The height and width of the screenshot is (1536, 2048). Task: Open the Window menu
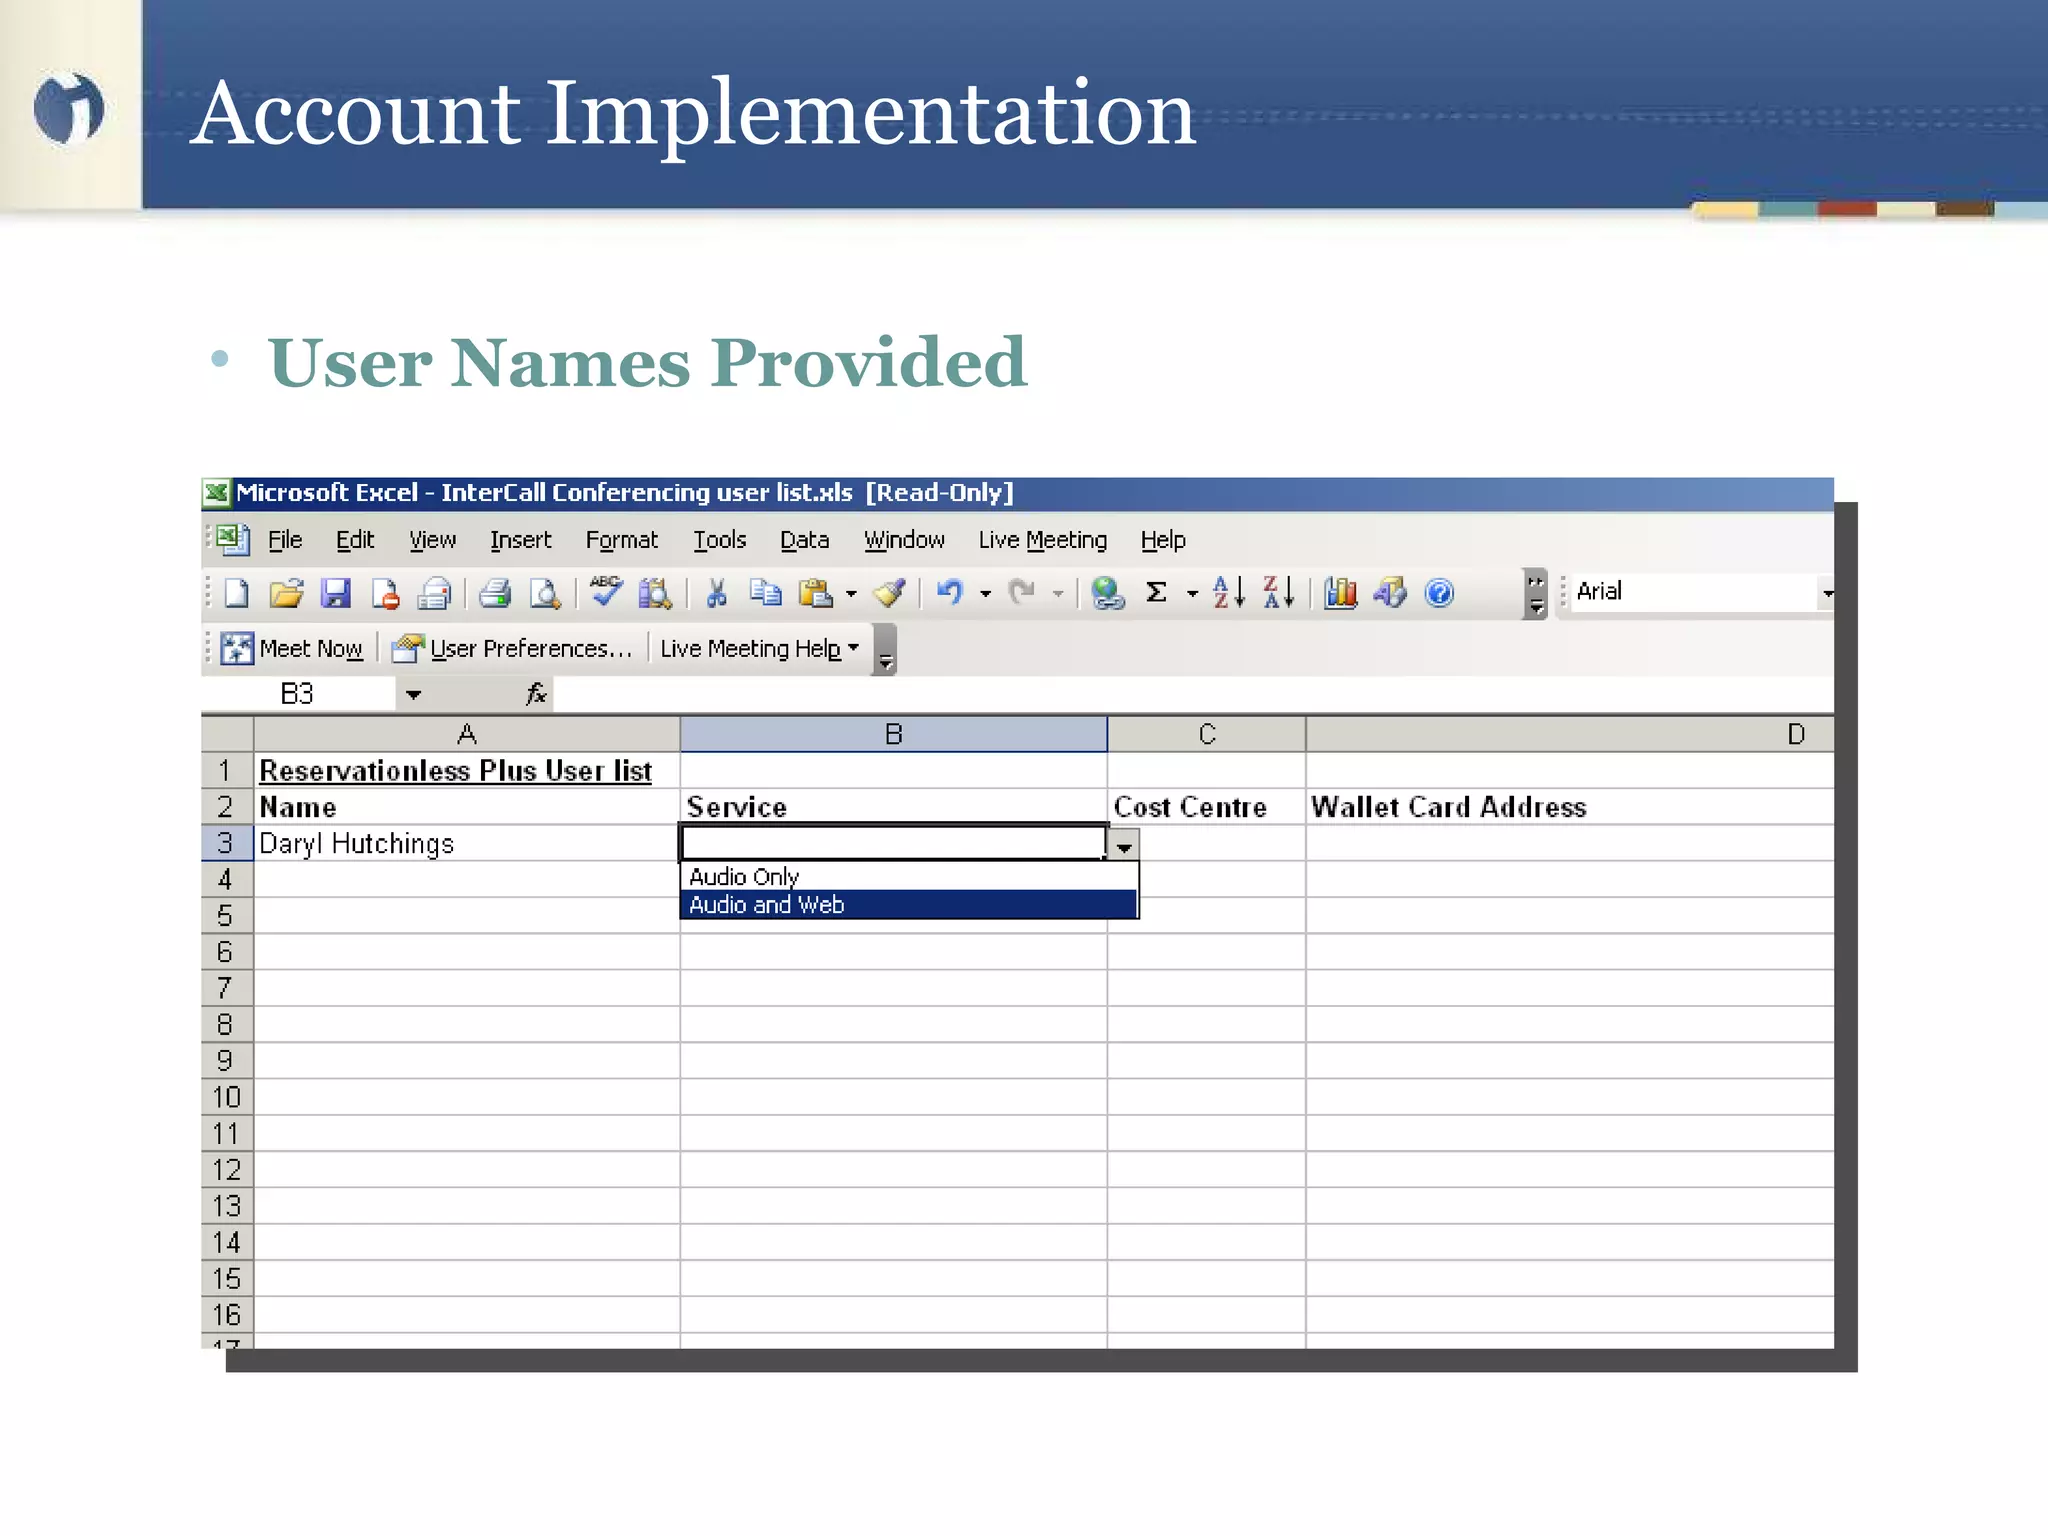904,540
